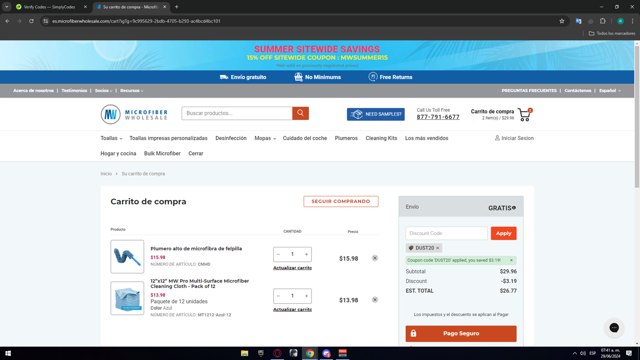This screenshot has height=360, width=640.
Task: Open the Chrome profile avatar
Action: [620, 21]
